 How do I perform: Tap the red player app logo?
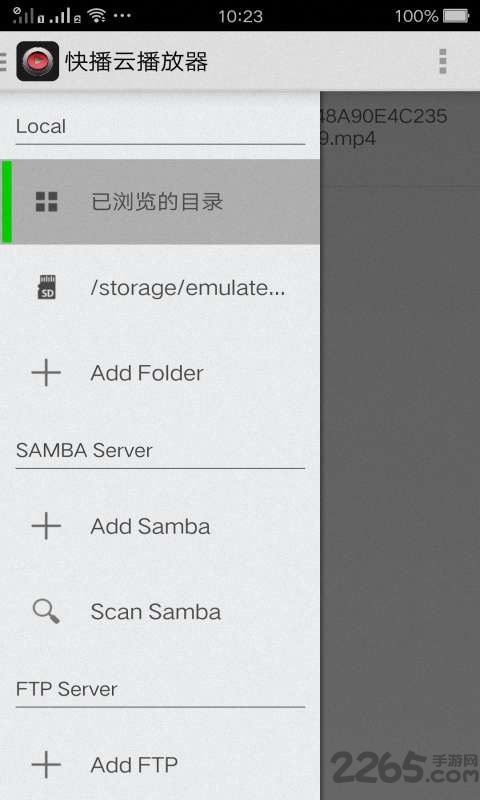point(38,61)
